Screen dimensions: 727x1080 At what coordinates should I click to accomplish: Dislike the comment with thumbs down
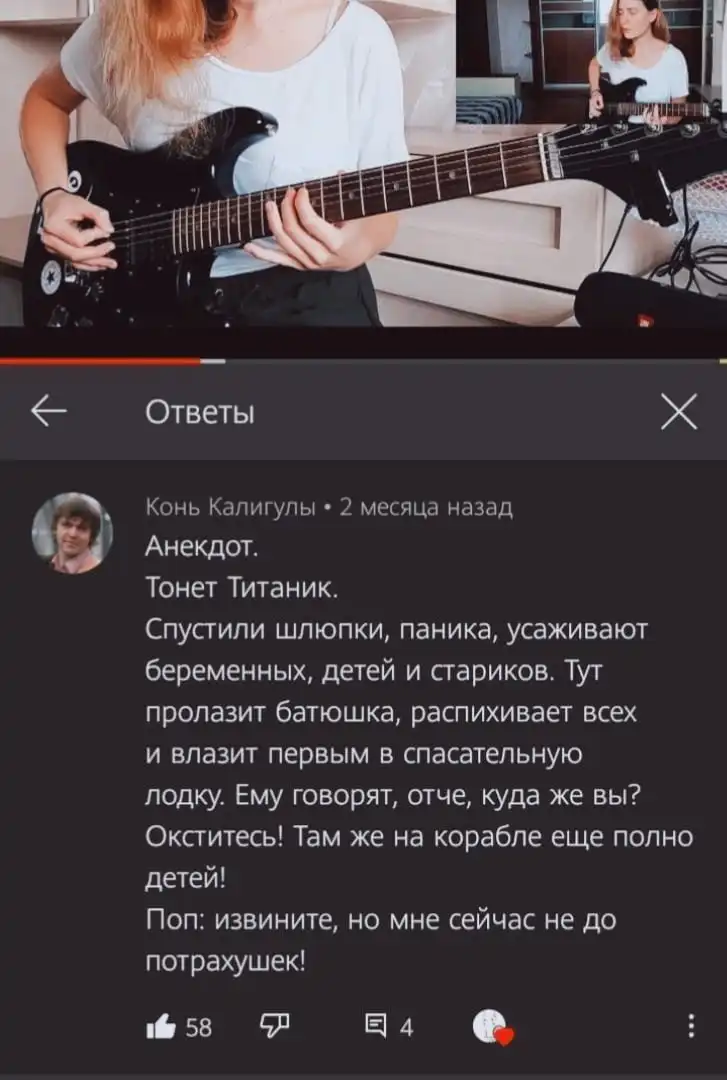(x=274, y=1026)
